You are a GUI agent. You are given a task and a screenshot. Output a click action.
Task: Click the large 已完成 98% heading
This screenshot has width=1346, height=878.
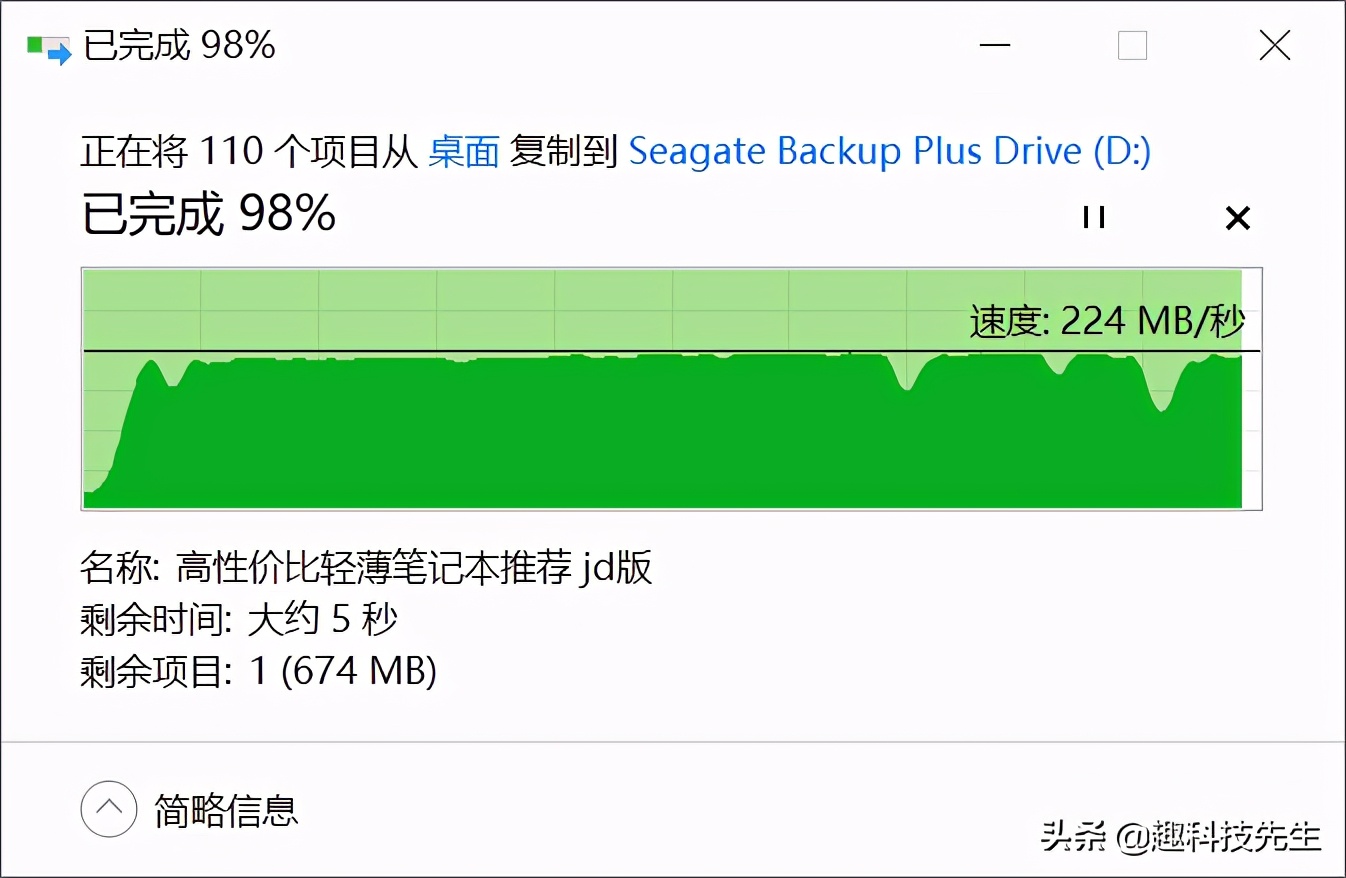(208, 213)
